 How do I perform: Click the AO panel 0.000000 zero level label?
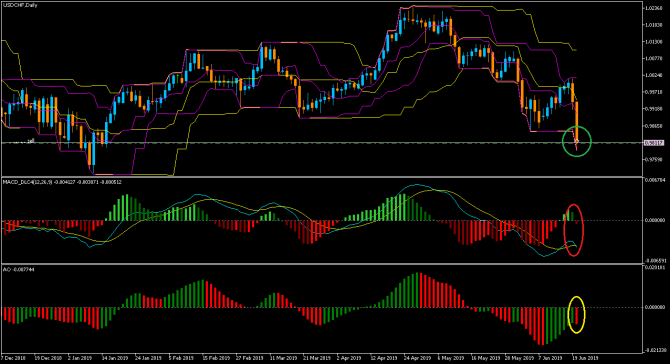(x=655, y=307)
